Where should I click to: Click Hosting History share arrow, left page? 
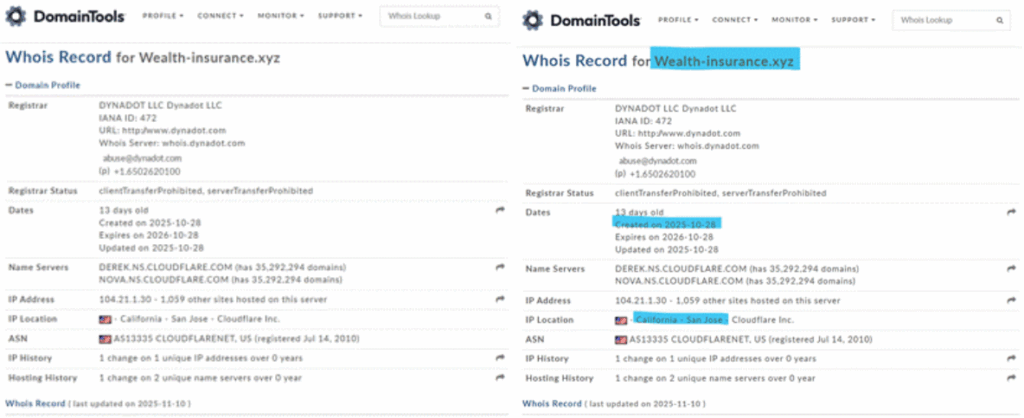(x=500, y=377)
